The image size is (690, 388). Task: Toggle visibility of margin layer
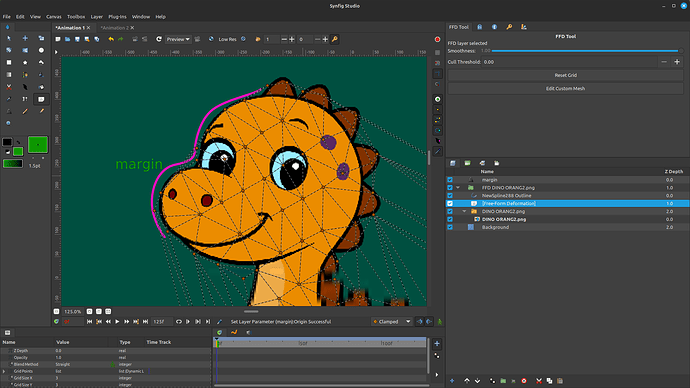450,180
